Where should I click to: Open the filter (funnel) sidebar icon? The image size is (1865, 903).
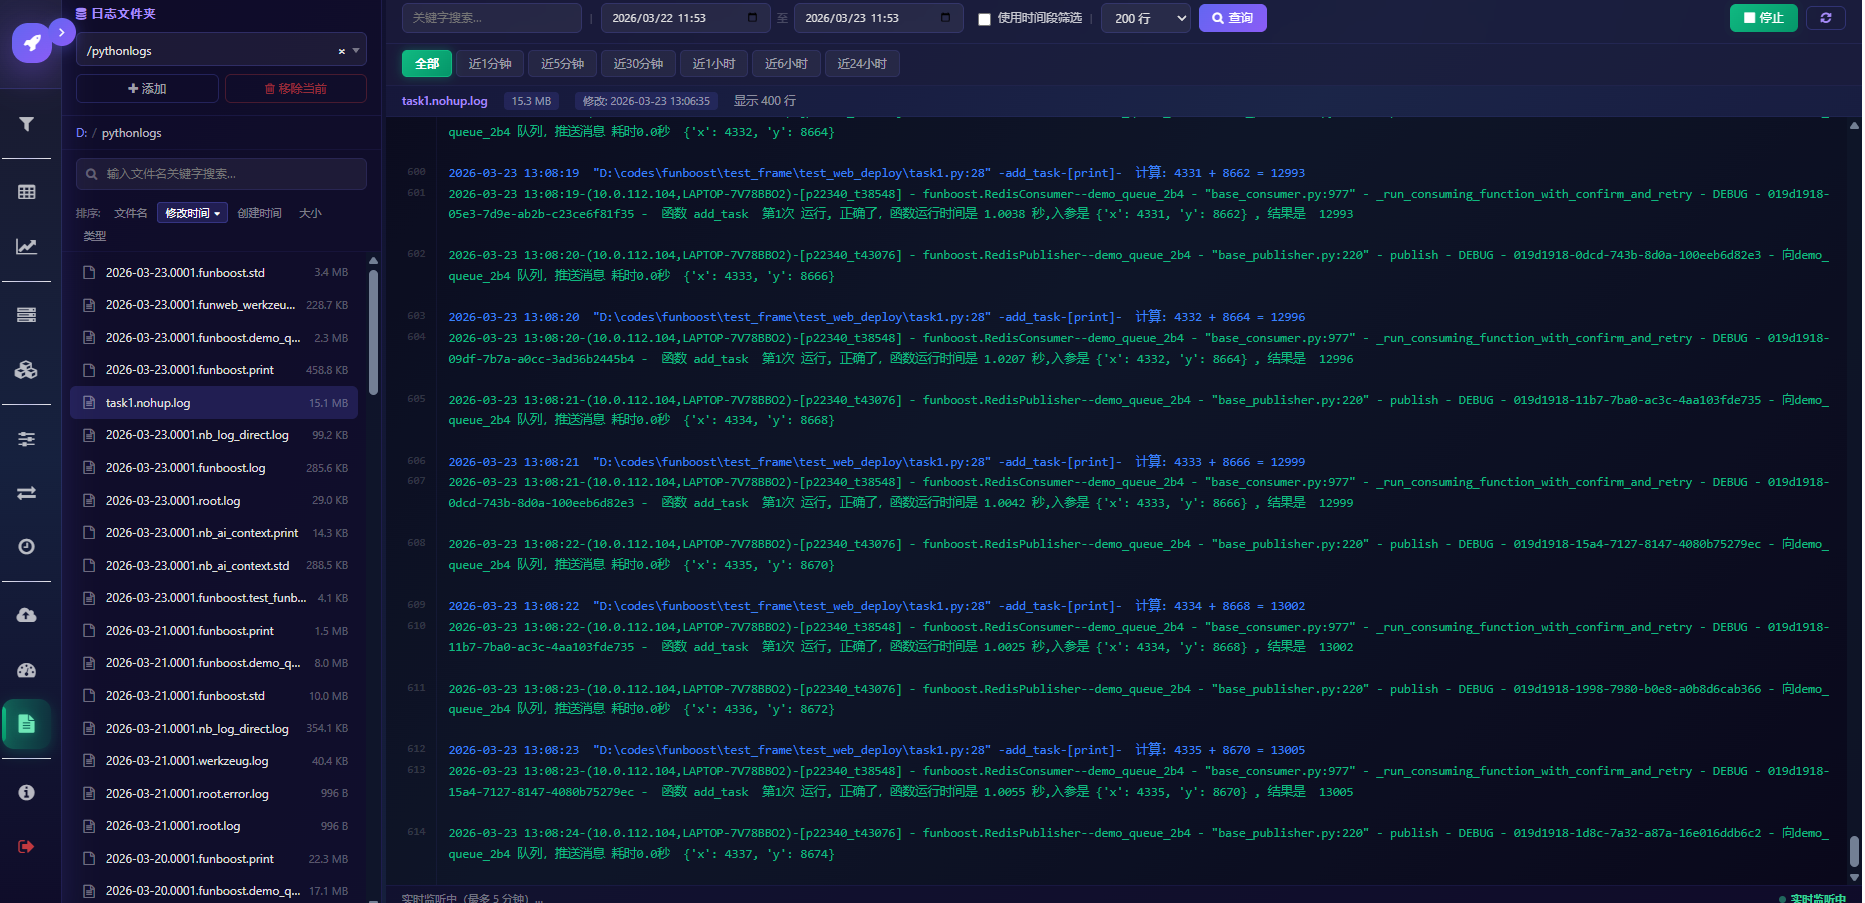(27, 124)
